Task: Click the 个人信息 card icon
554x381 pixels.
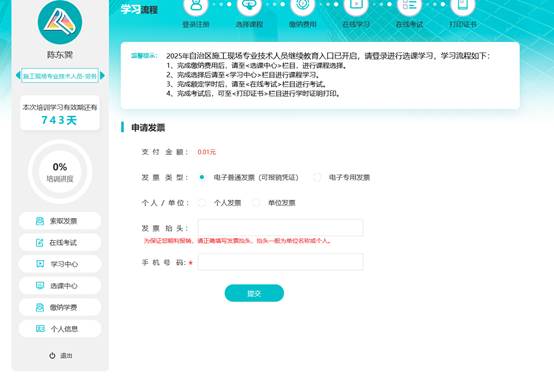Action: 40,329
